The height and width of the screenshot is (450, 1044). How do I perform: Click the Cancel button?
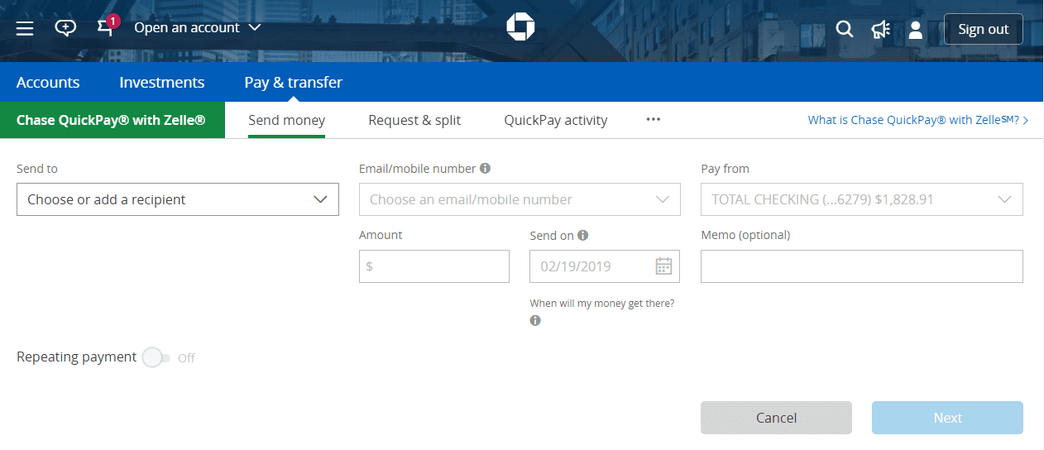pyautogui.click(x=776, y=418)
